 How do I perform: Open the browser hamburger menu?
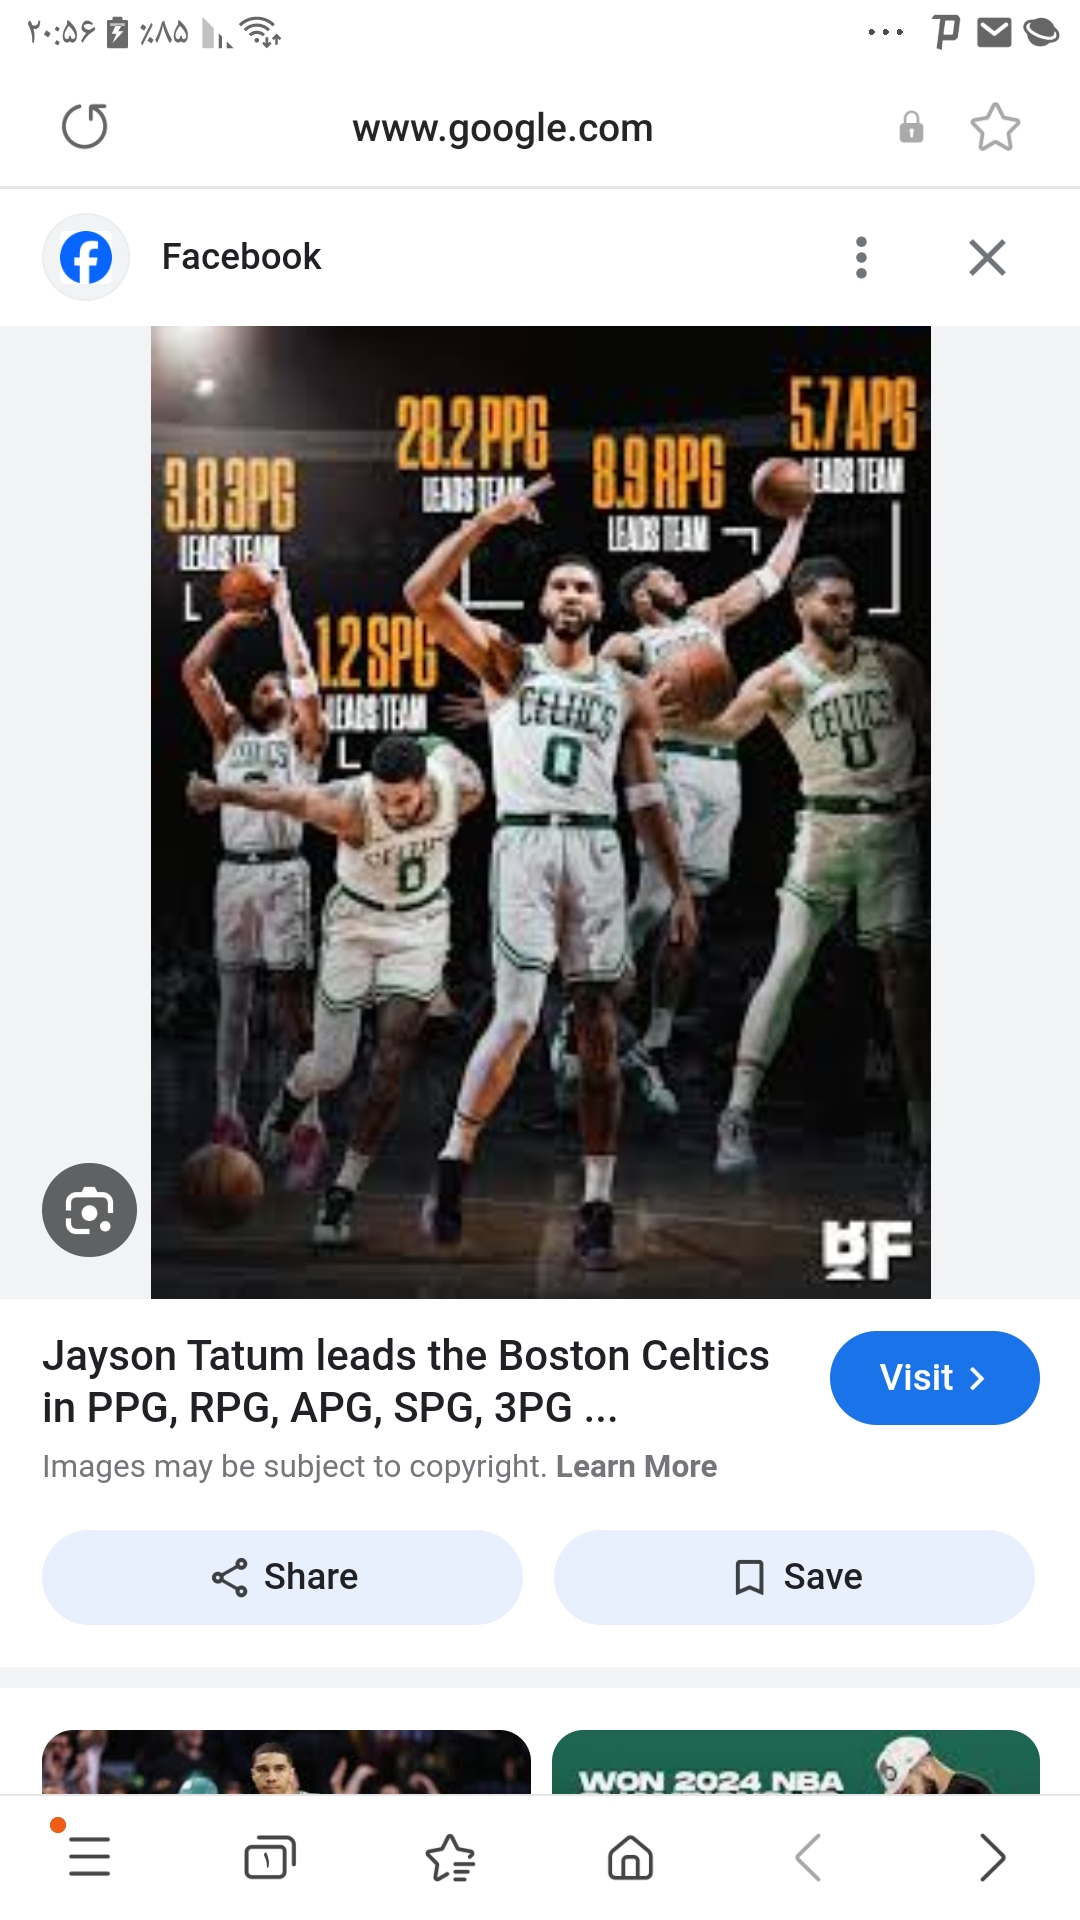[89, 1857]
